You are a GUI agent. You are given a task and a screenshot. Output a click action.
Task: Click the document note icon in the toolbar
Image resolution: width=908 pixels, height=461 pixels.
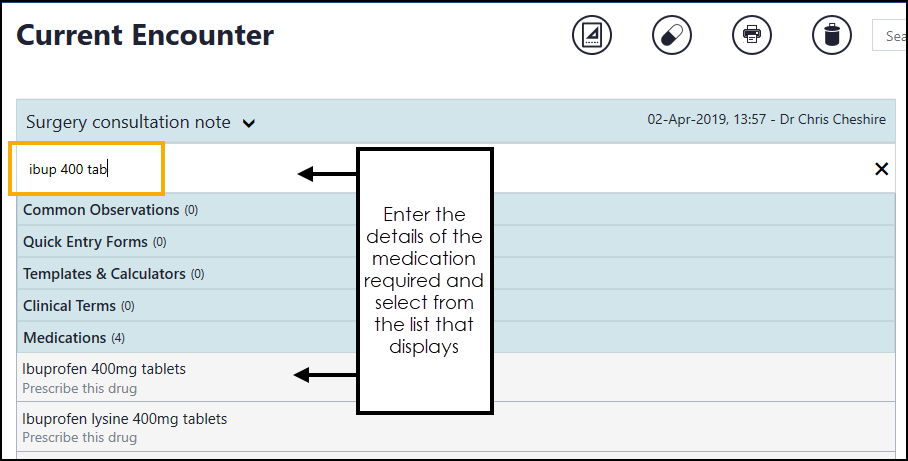[x=591, y=36]
